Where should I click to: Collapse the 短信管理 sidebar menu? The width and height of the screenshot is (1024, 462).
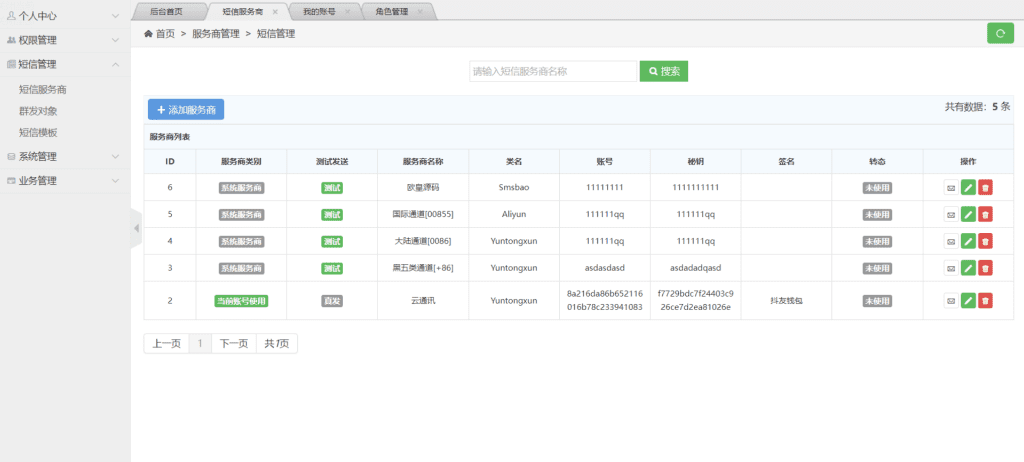pos(65,64)
